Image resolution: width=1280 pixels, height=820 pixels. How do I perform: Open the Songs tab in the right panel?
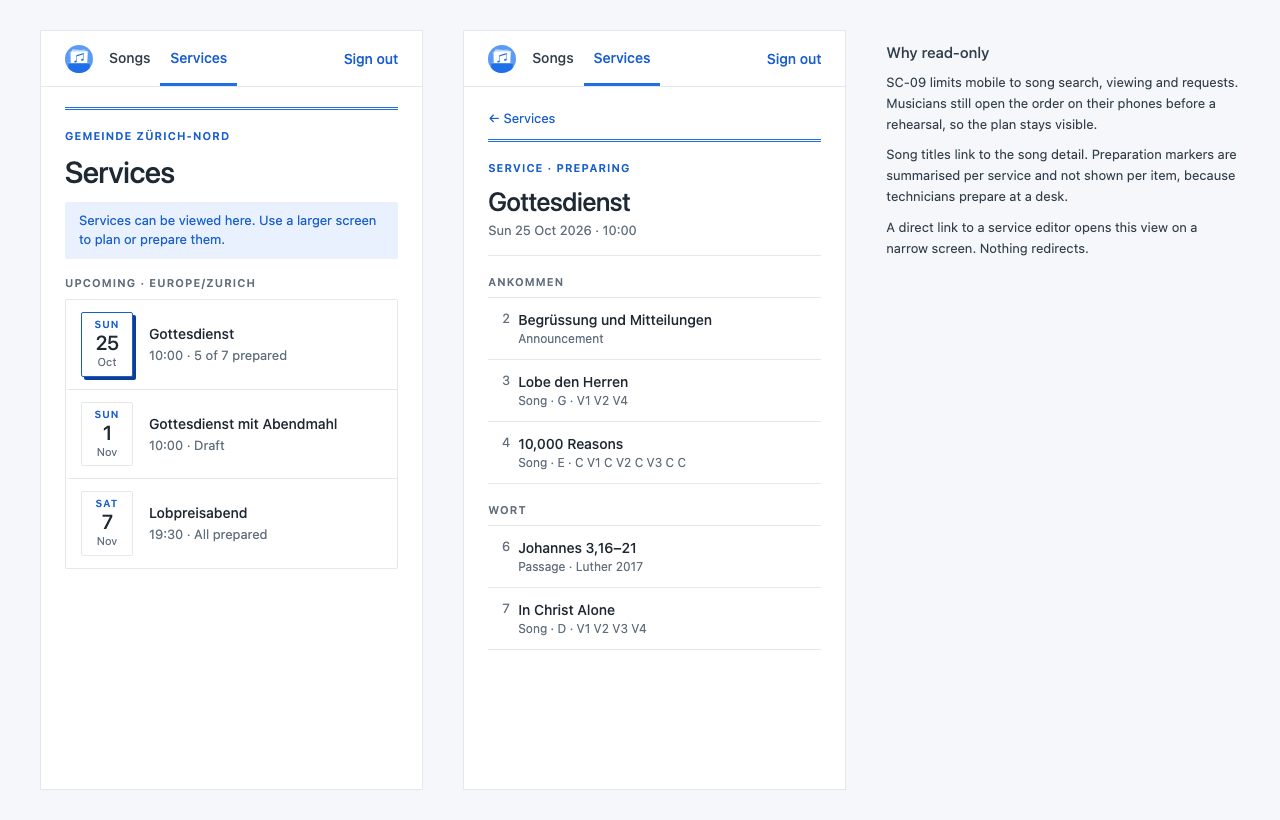pos(553,58)
